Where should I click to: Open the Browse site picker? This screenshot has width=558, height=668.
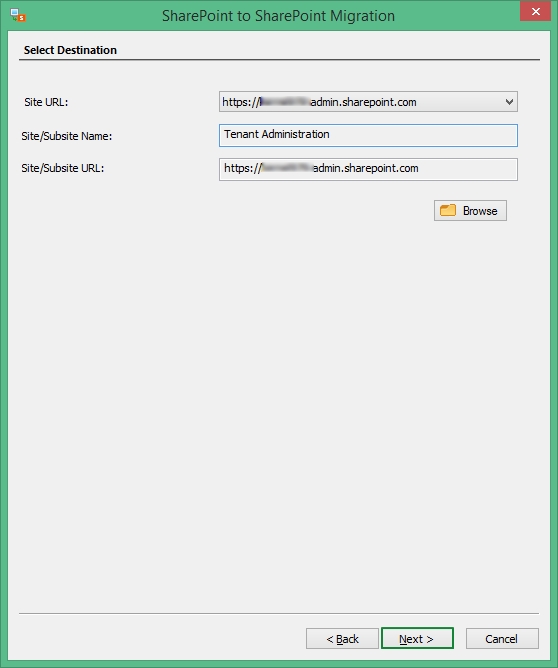470,210
